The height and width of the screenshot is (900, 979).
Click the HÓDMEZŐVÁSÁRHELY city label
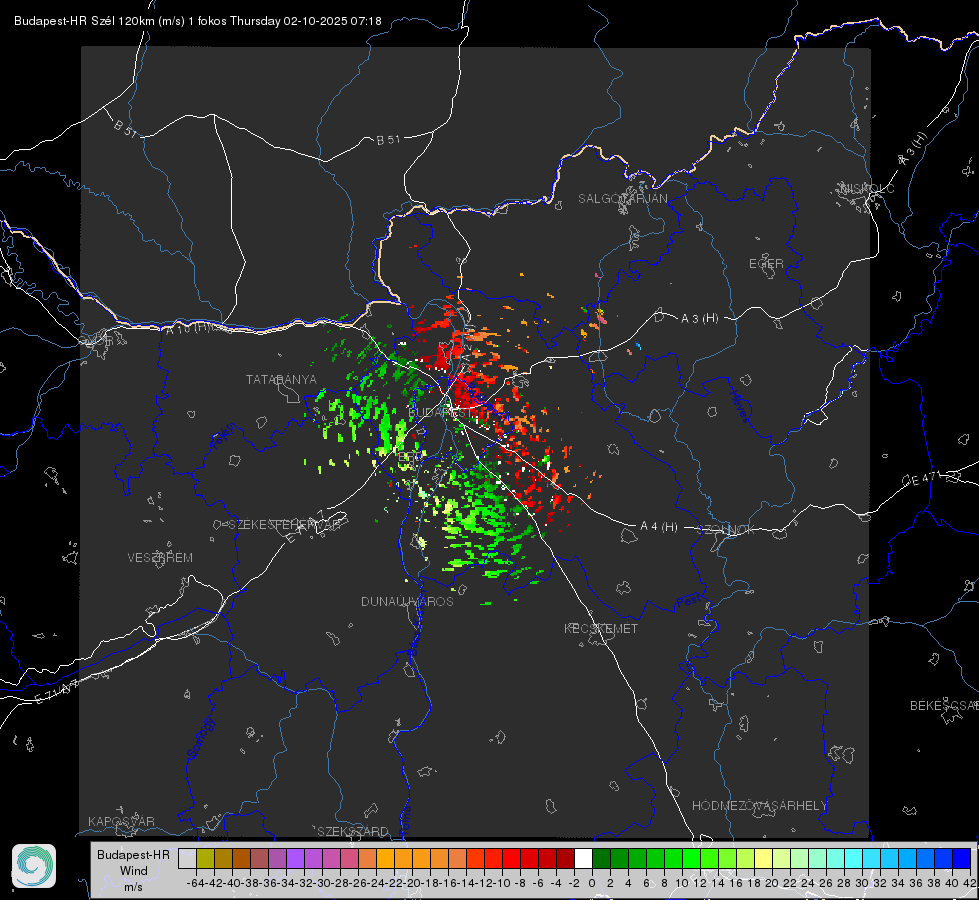click(x=759, y=806)
